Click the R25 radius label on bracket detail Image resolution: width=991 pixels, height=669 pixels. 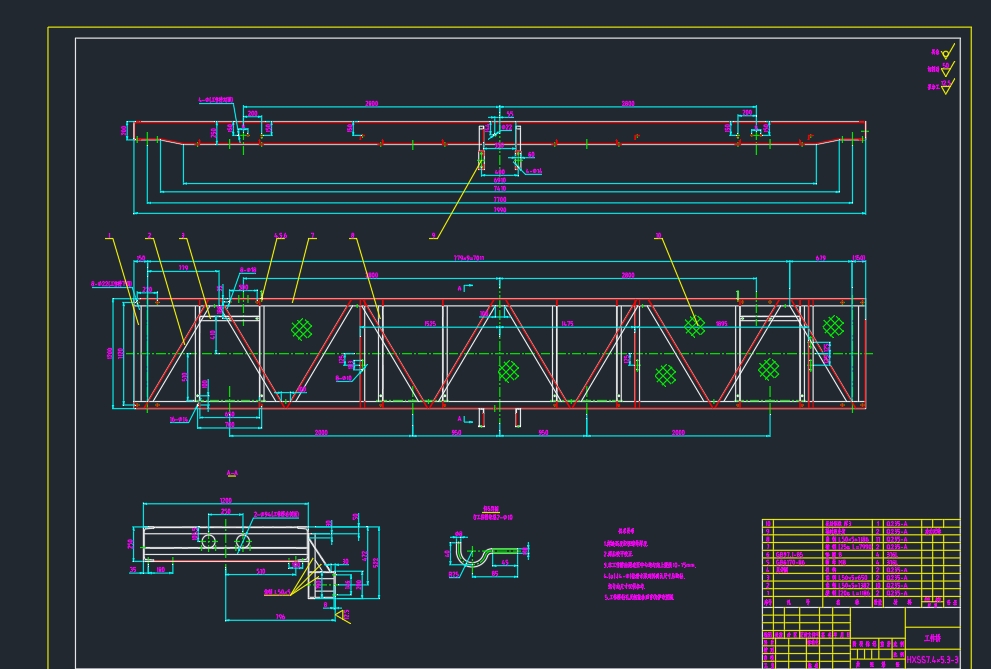pyautogui.click(x=454, y=574)
